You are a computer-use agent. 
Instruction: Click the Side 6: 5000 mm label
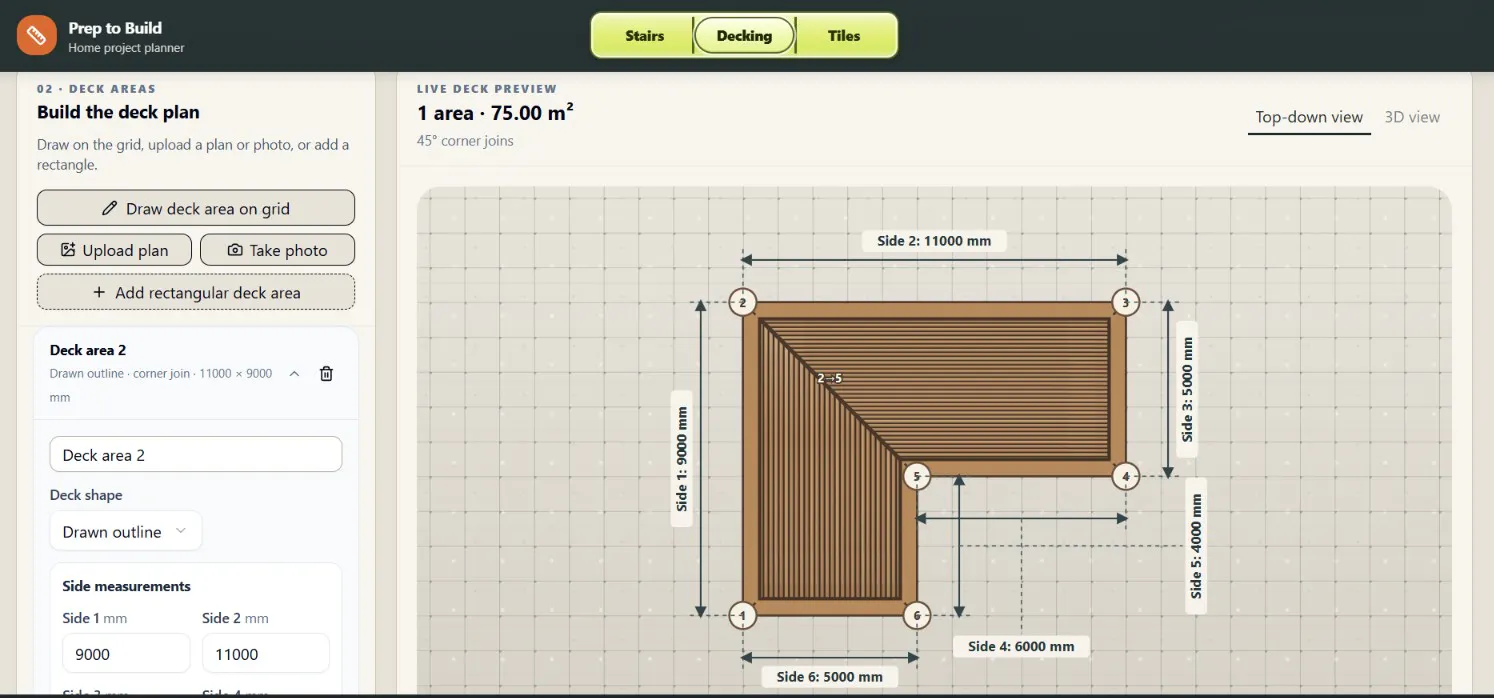[829, 677]
